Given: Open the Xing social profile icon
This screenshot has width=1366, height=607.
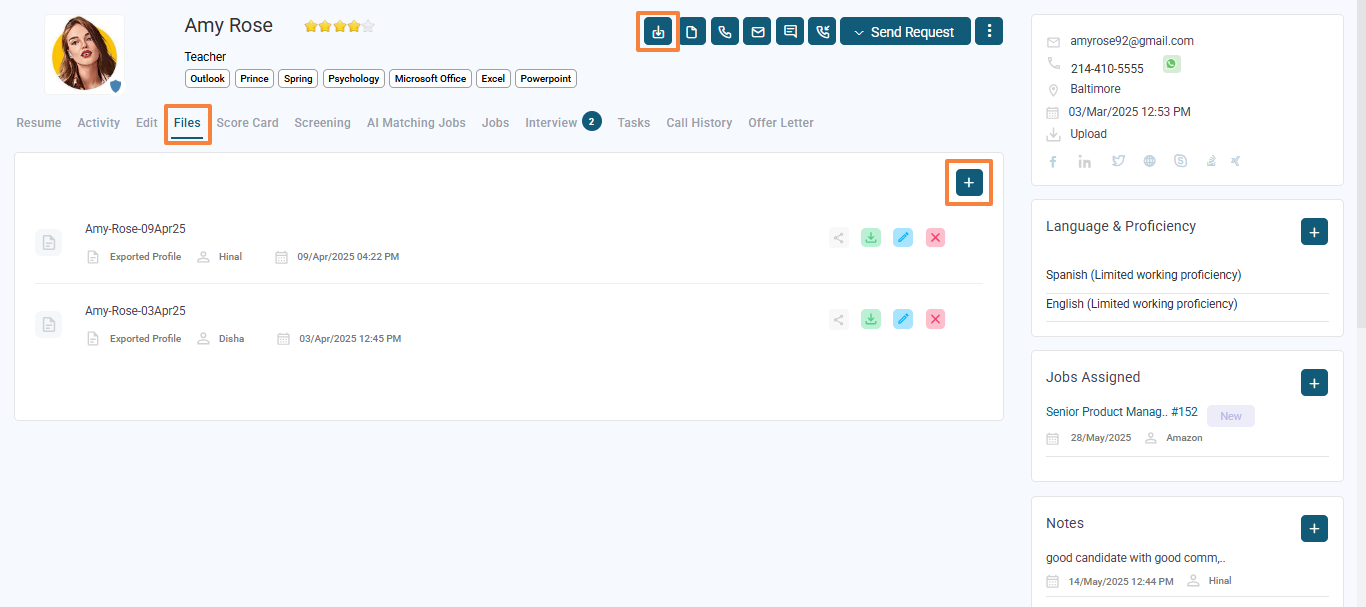Looking at the screenshot, I should [x=1236, y=161].
